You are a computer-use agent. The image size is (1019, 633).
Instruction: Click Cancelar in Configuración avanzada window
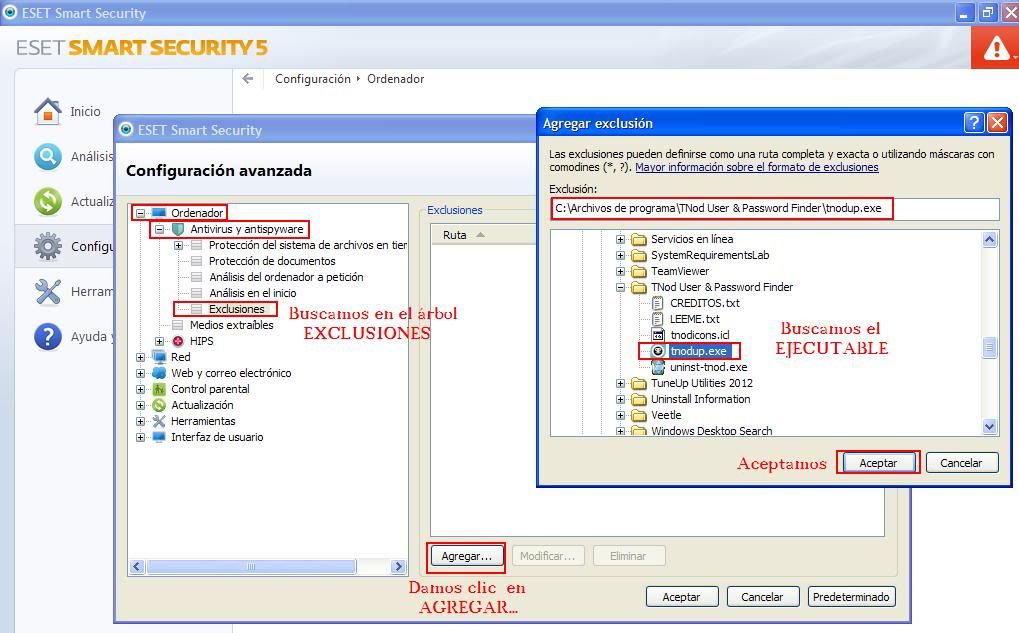762,597
